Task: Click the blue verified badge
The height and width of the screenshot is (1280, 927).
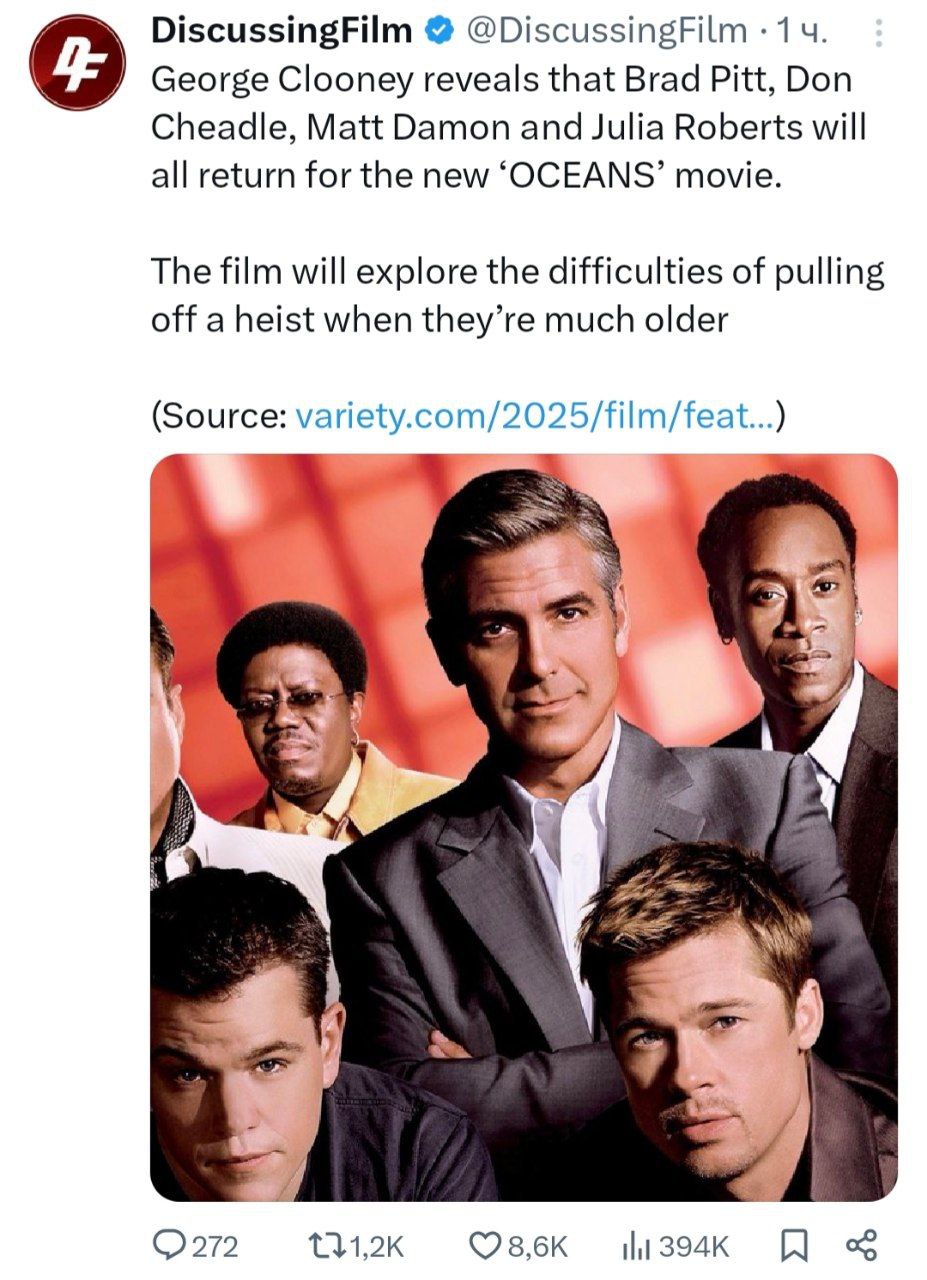Action: 436,33
